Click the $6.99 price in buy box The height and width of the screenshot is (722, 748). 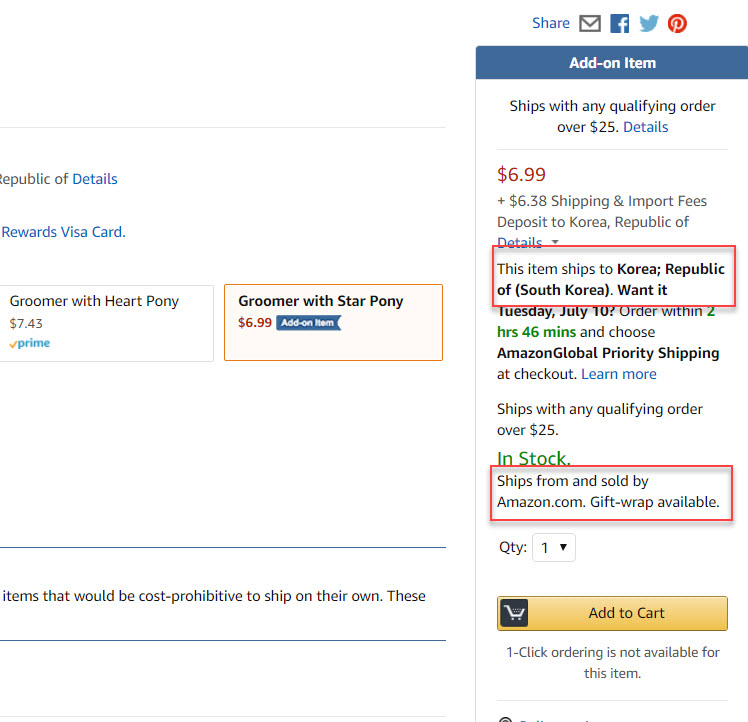pyautogui.click(x=521, y=174)
